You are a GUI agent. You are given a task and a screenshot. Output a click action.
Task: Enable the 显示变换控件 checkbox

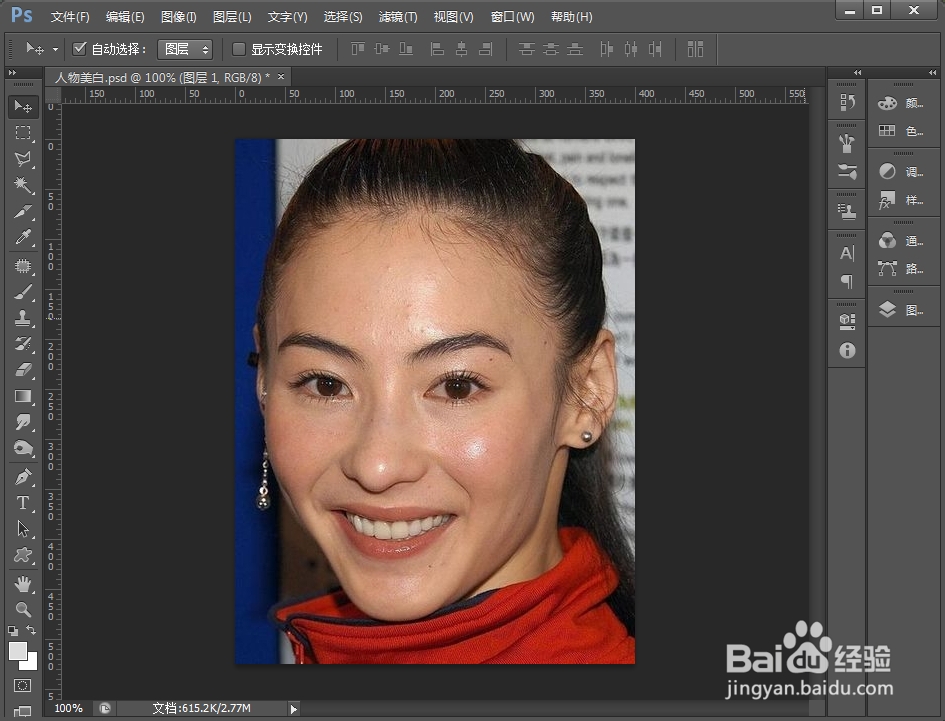(x=239, y=49)
